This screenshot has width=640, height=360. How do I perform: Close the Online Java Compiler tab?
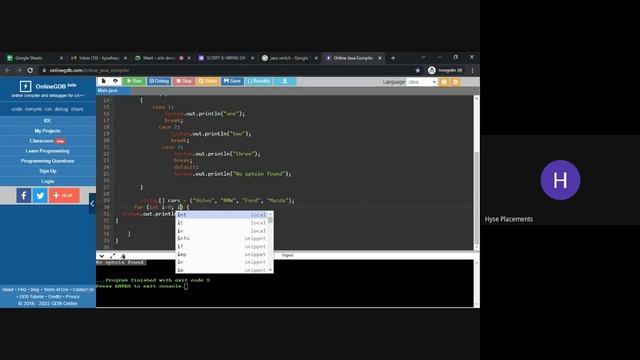380,58
